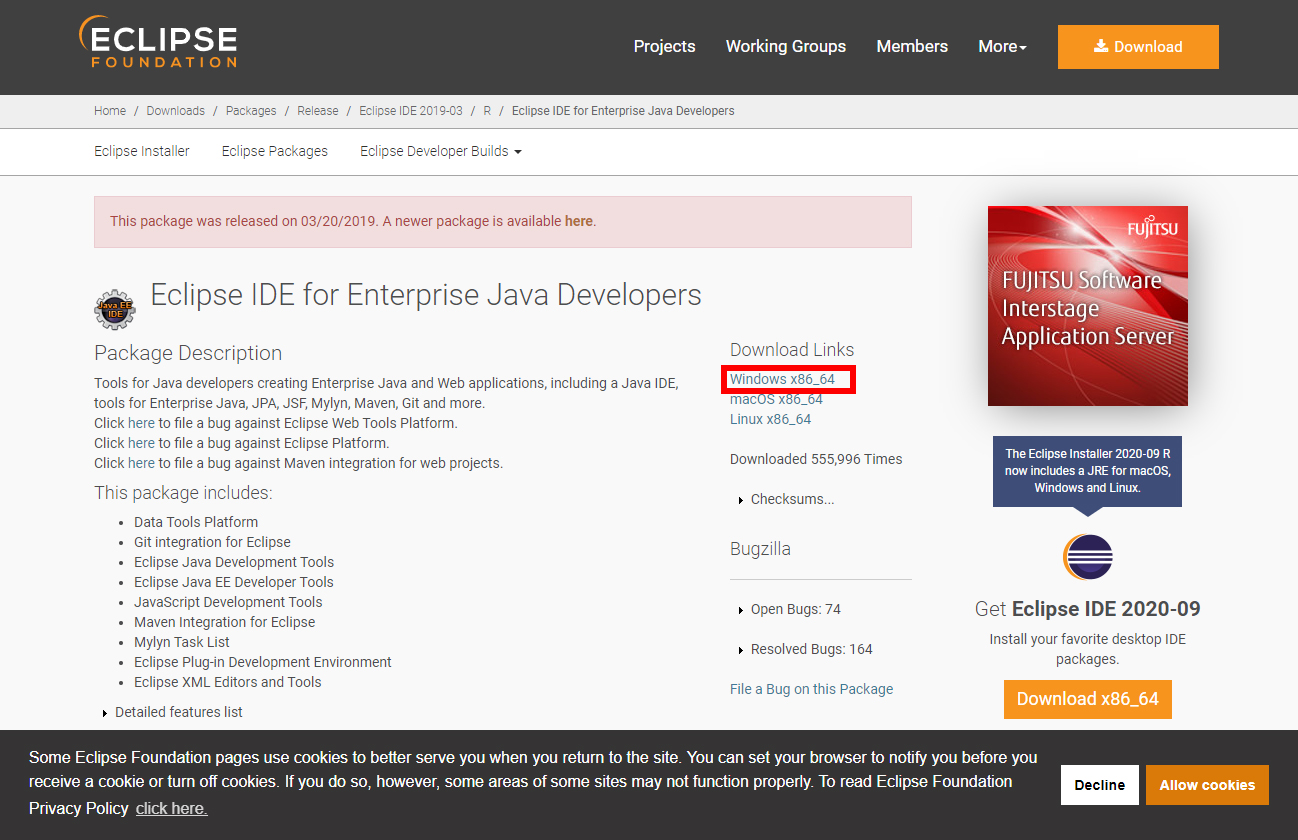This screenshot has height=840, width=1298.
Task: Open the Downloads breadcrumb link
Action: pos(176,111)
